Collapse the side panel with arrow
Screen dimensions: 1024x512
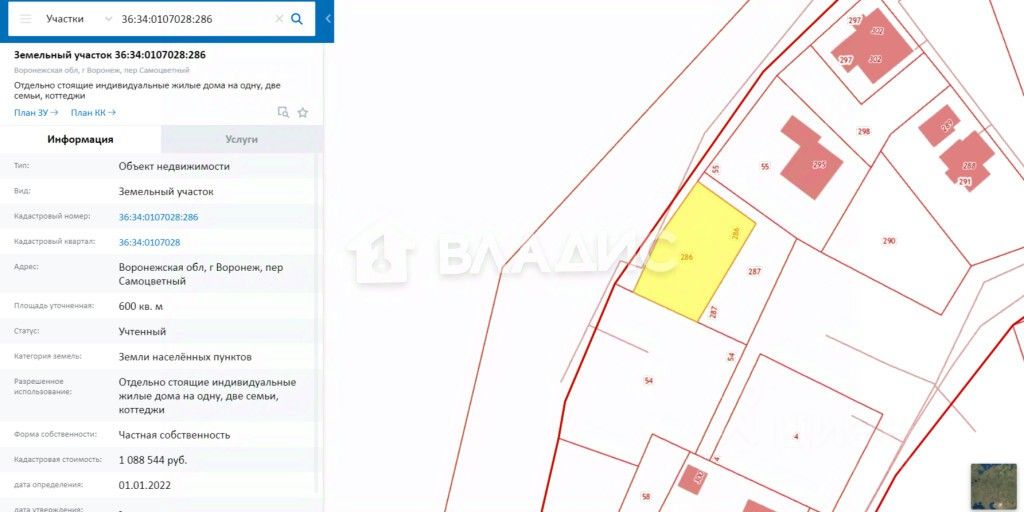point(328,19)
